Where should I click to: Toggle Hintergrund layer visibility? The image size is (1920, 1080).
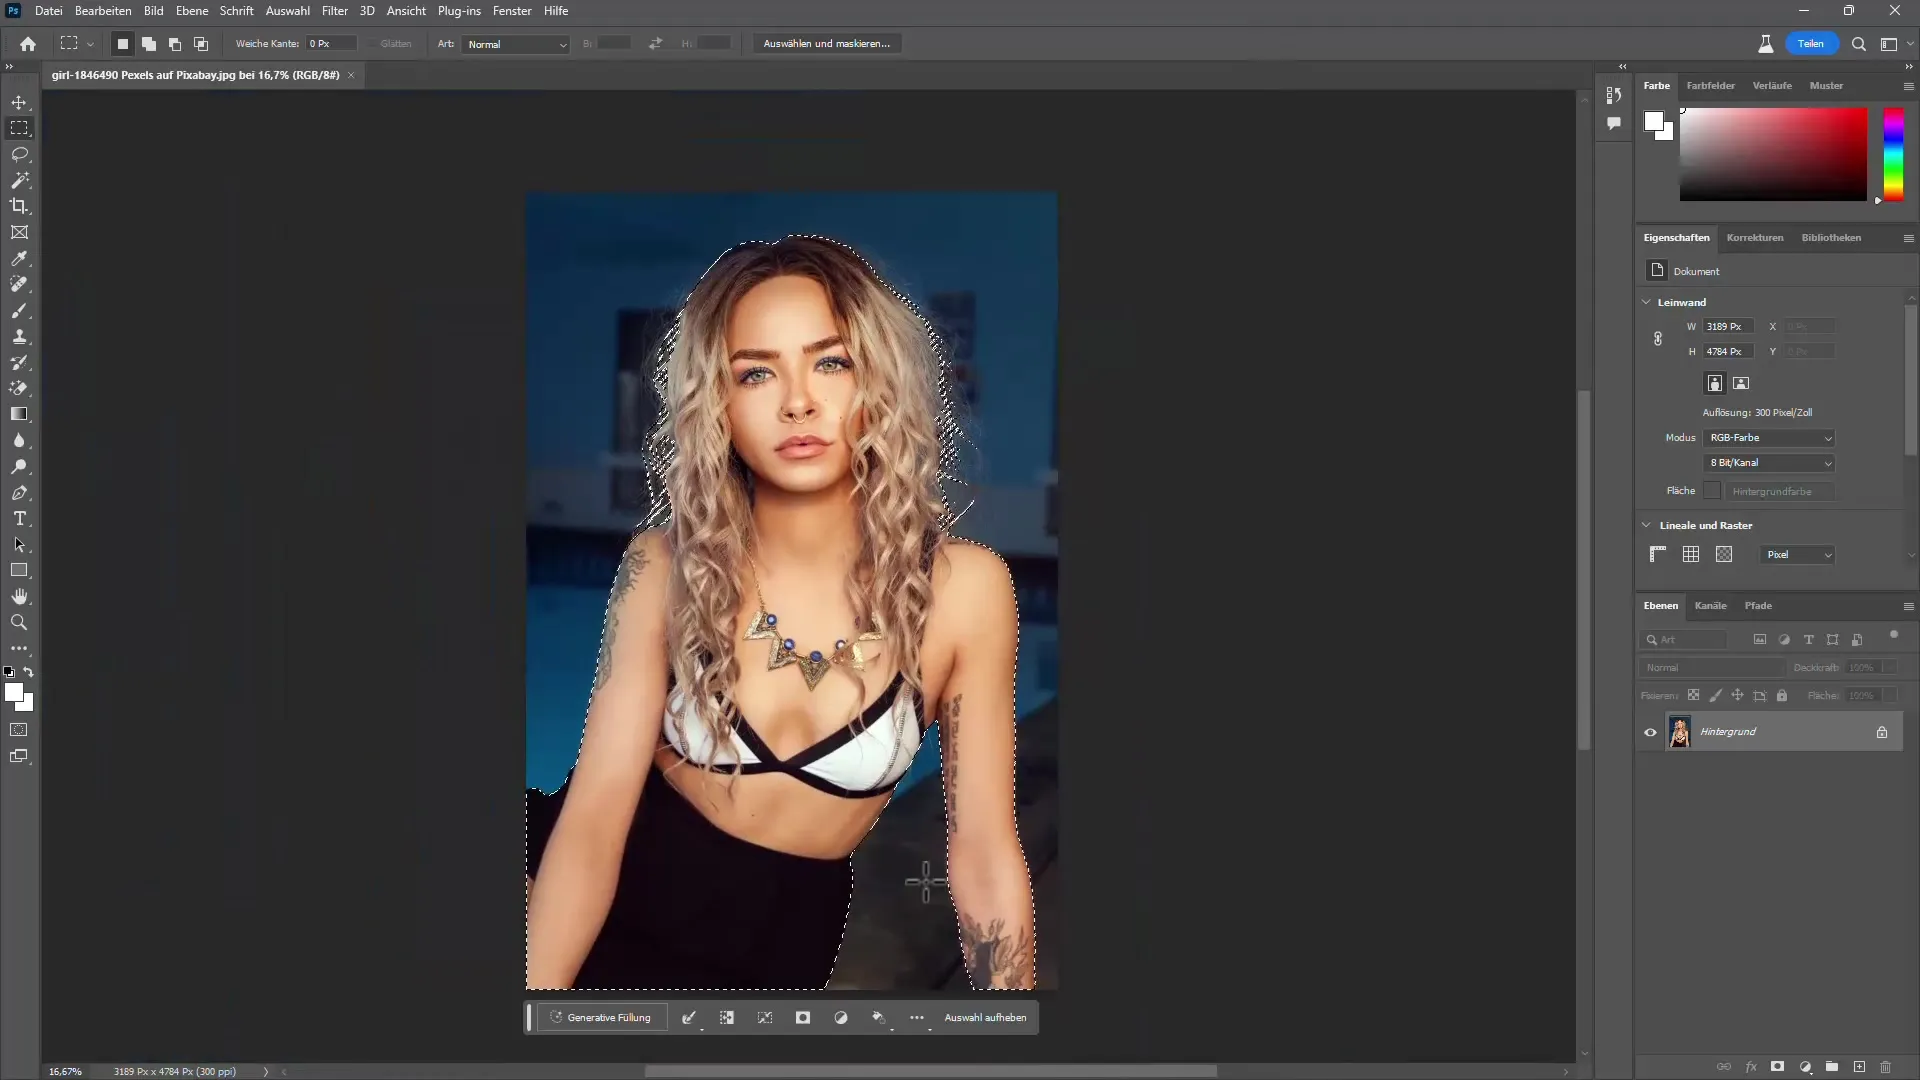pyautogui.click(x=1651, y=732)
